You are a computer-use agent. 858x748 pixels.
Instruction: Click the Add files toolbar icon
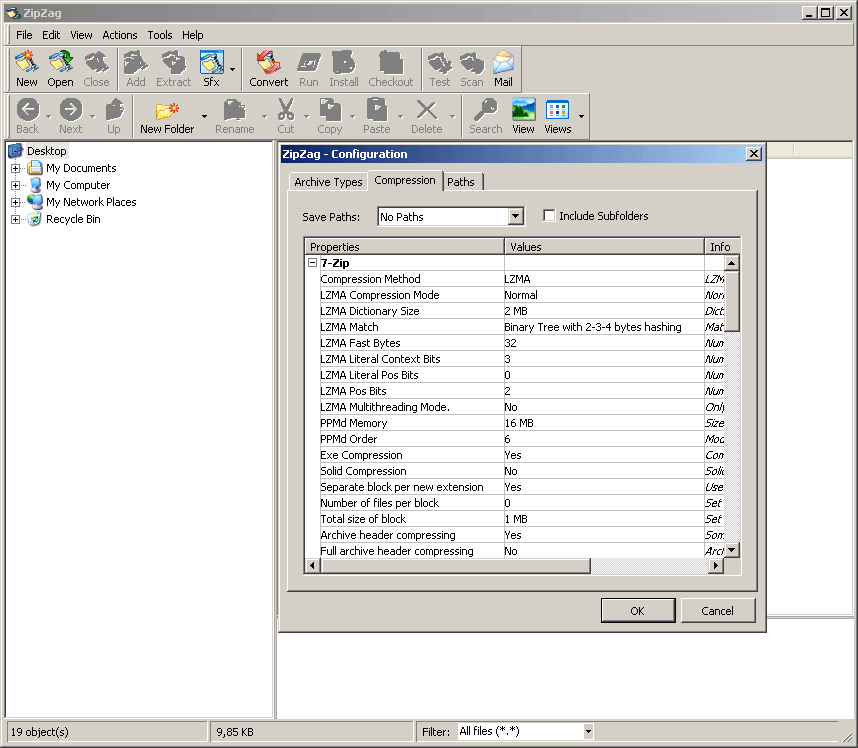point(136,69)
